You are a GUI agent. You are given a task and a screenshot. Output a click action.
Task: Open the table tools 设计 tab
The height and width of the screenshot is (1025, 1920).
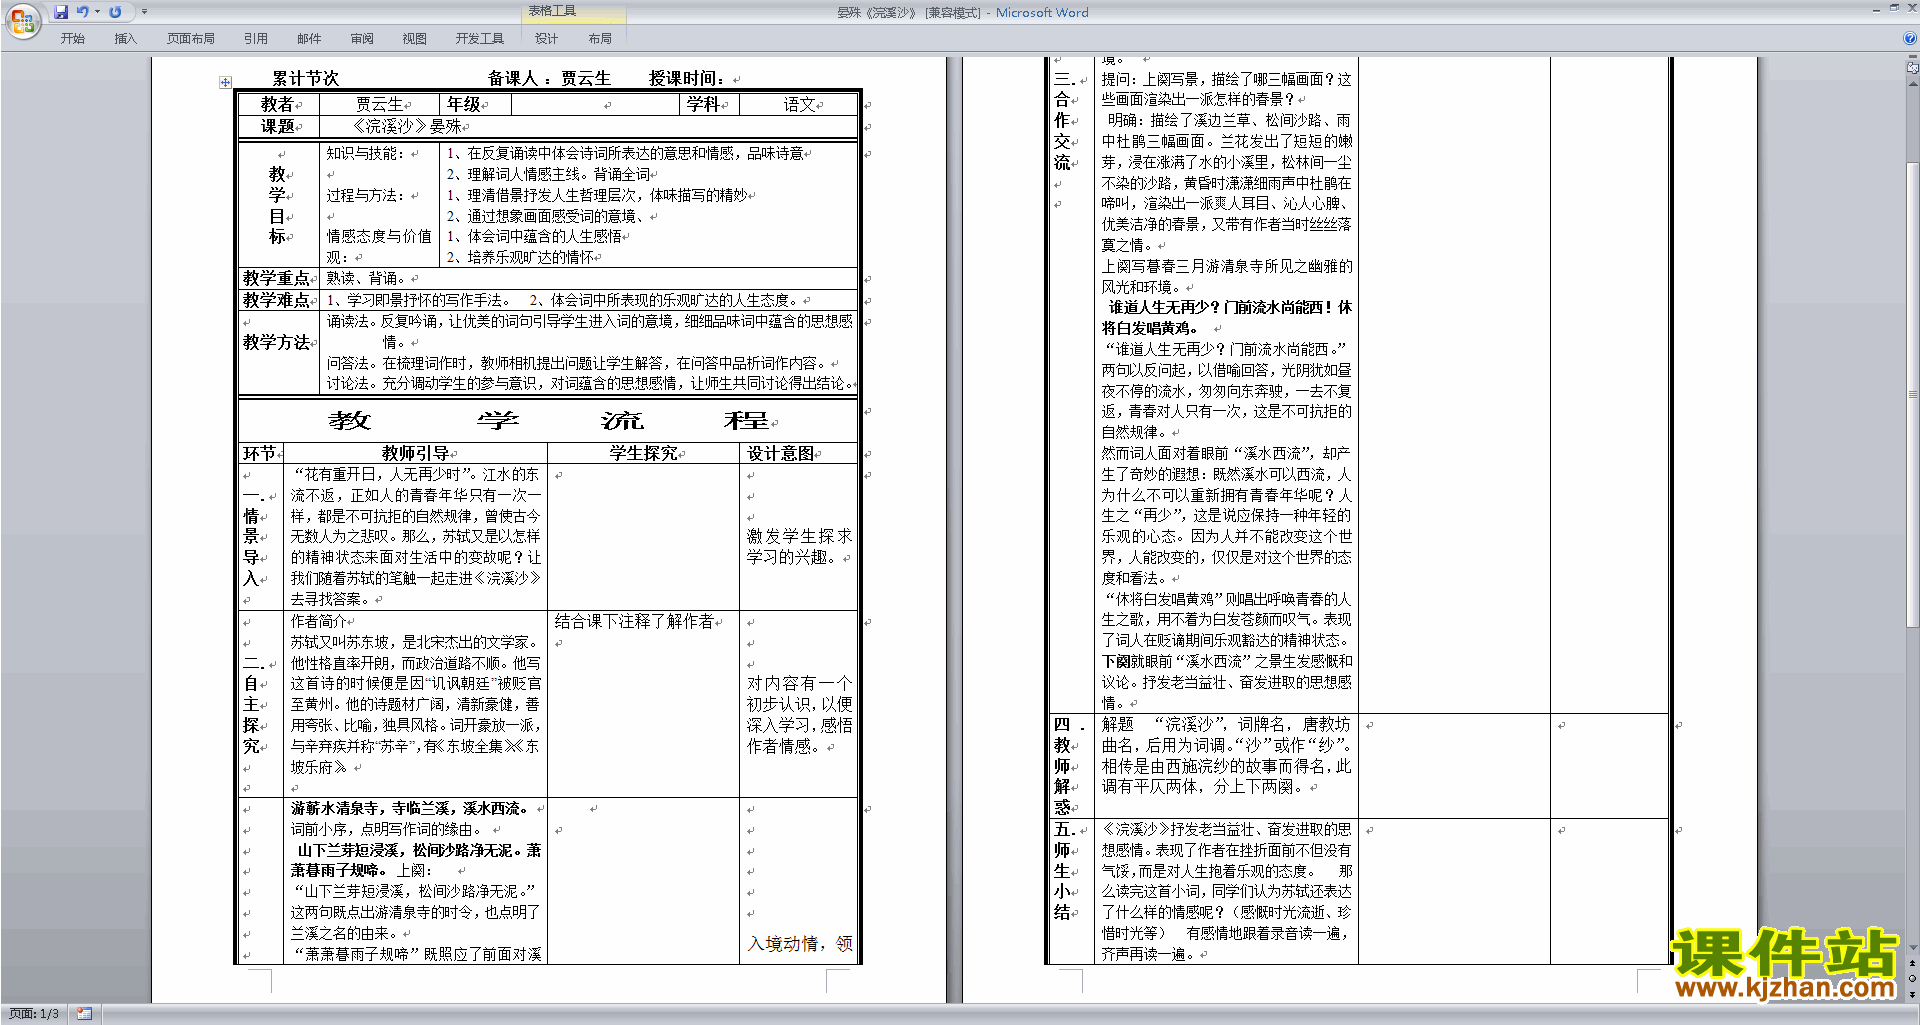pyautogui.click(x=546, y=39)
